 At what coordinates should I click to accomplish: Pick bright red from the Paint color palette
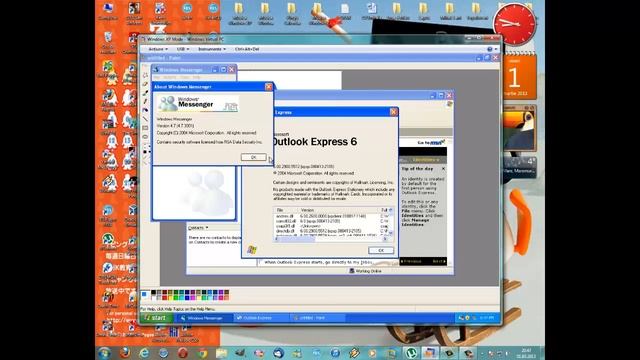164,298
